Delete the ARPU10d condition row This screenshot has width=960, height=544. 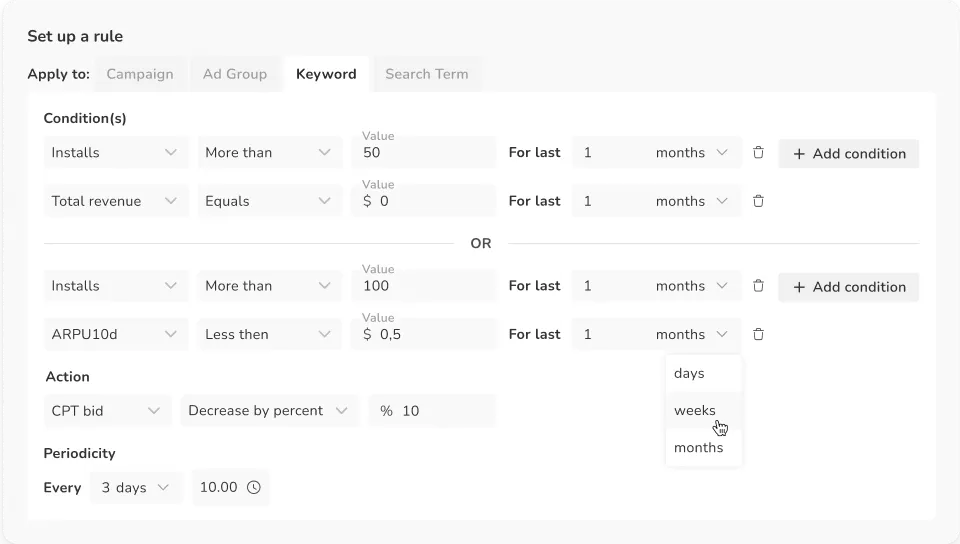click(x=758, y=334)
